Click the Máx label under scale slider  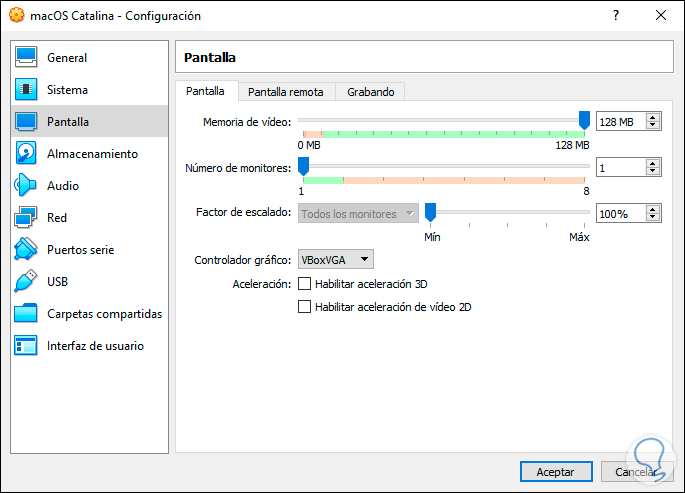click(579, 237)
